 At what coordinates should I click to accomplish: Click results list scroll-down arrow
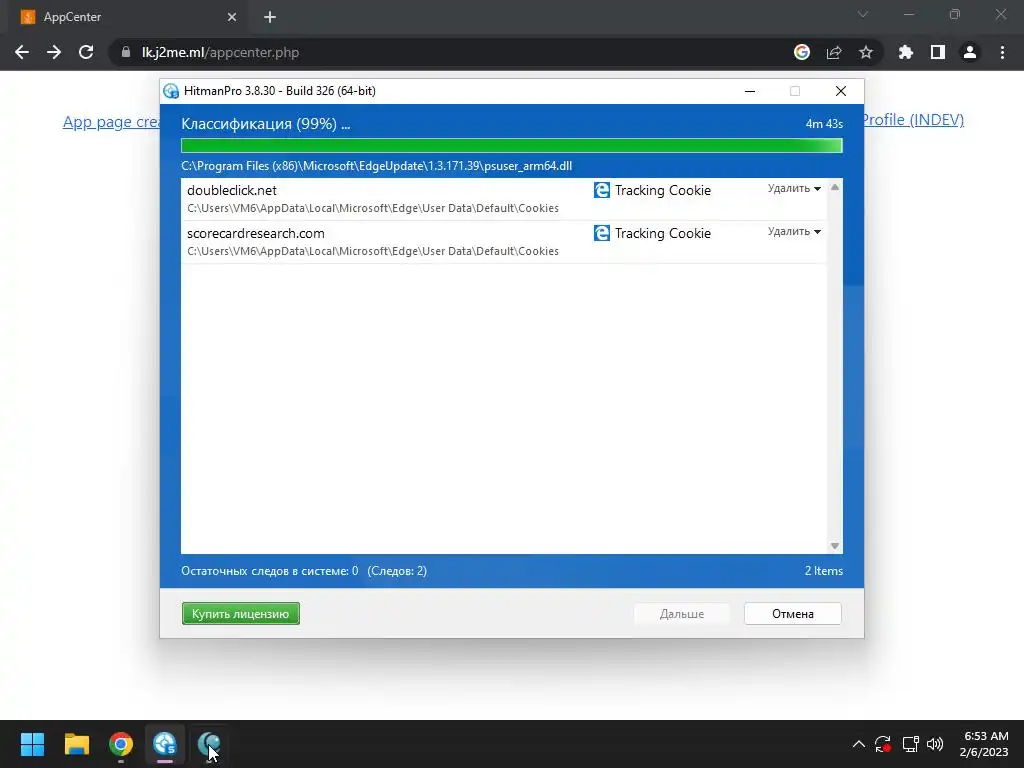tap(835, 546)
